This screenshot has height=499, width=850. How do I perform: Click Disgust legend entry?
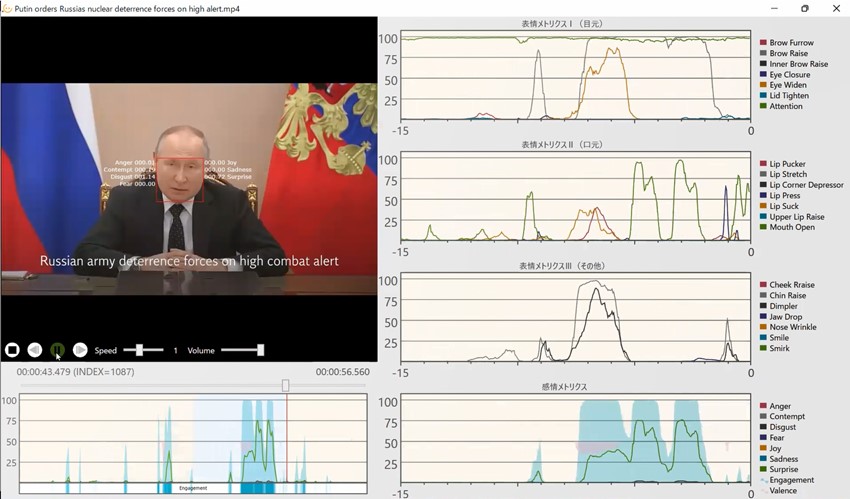point(778,427)
